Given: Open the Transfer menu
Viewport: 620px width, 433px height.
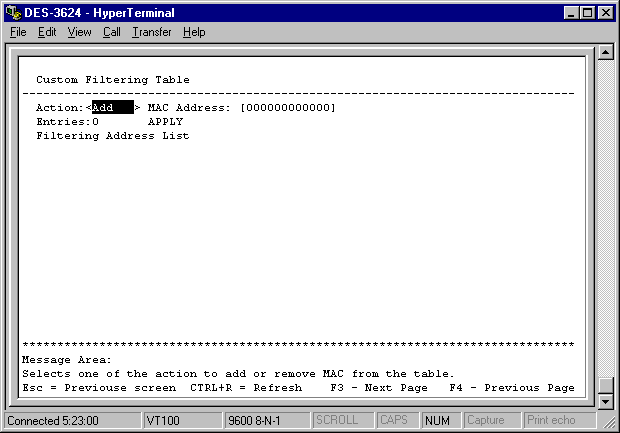Looking at the screenshot, I should coord(151,32).
